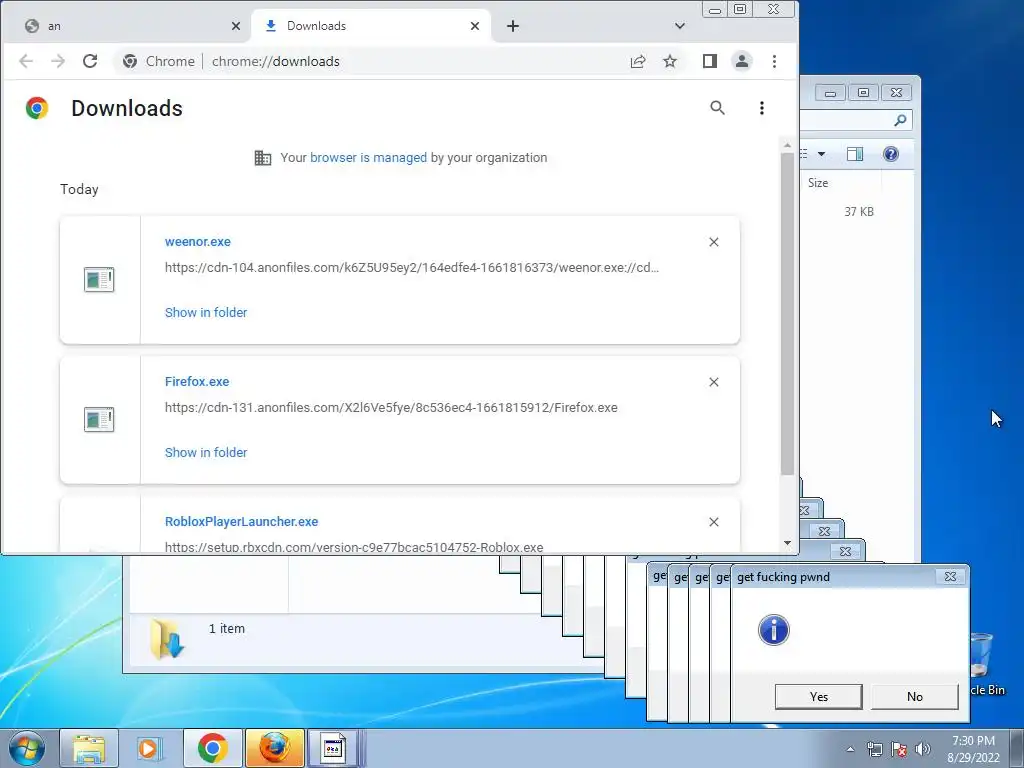Expand Explorer view options dropdown arrow
Viewport: 1024px width, 768px height.
tap(822, 154)
